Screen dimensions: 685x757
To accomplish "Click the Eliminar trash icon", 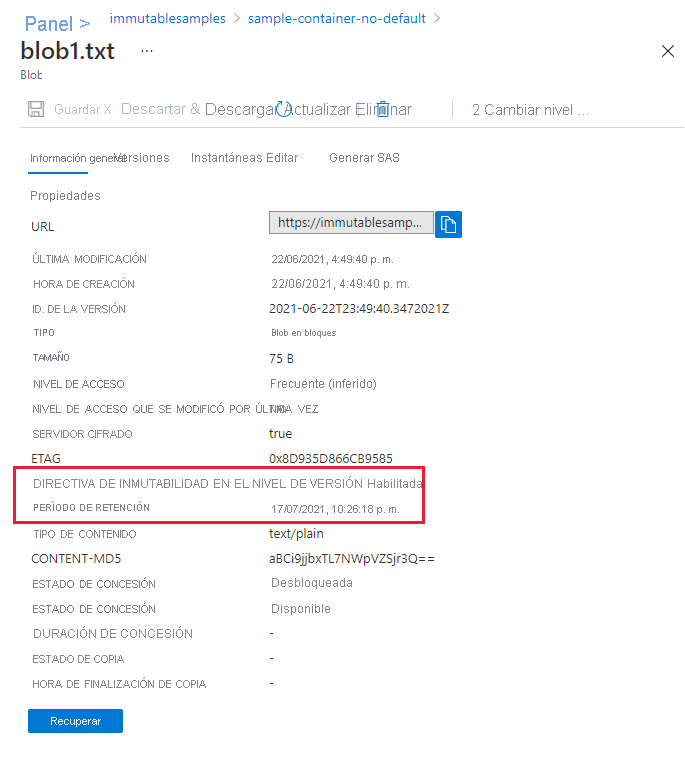I will click(382, 110).
